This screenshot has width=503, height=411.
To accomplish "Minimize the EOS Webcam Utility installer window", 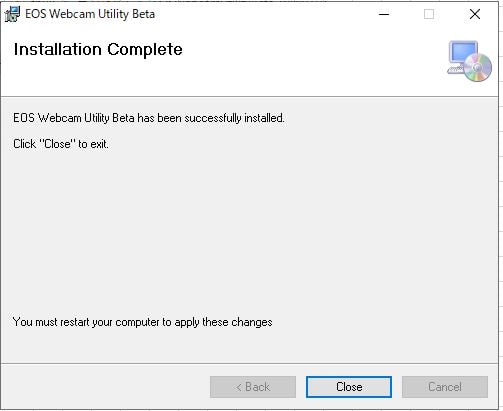I will [384, 14].
